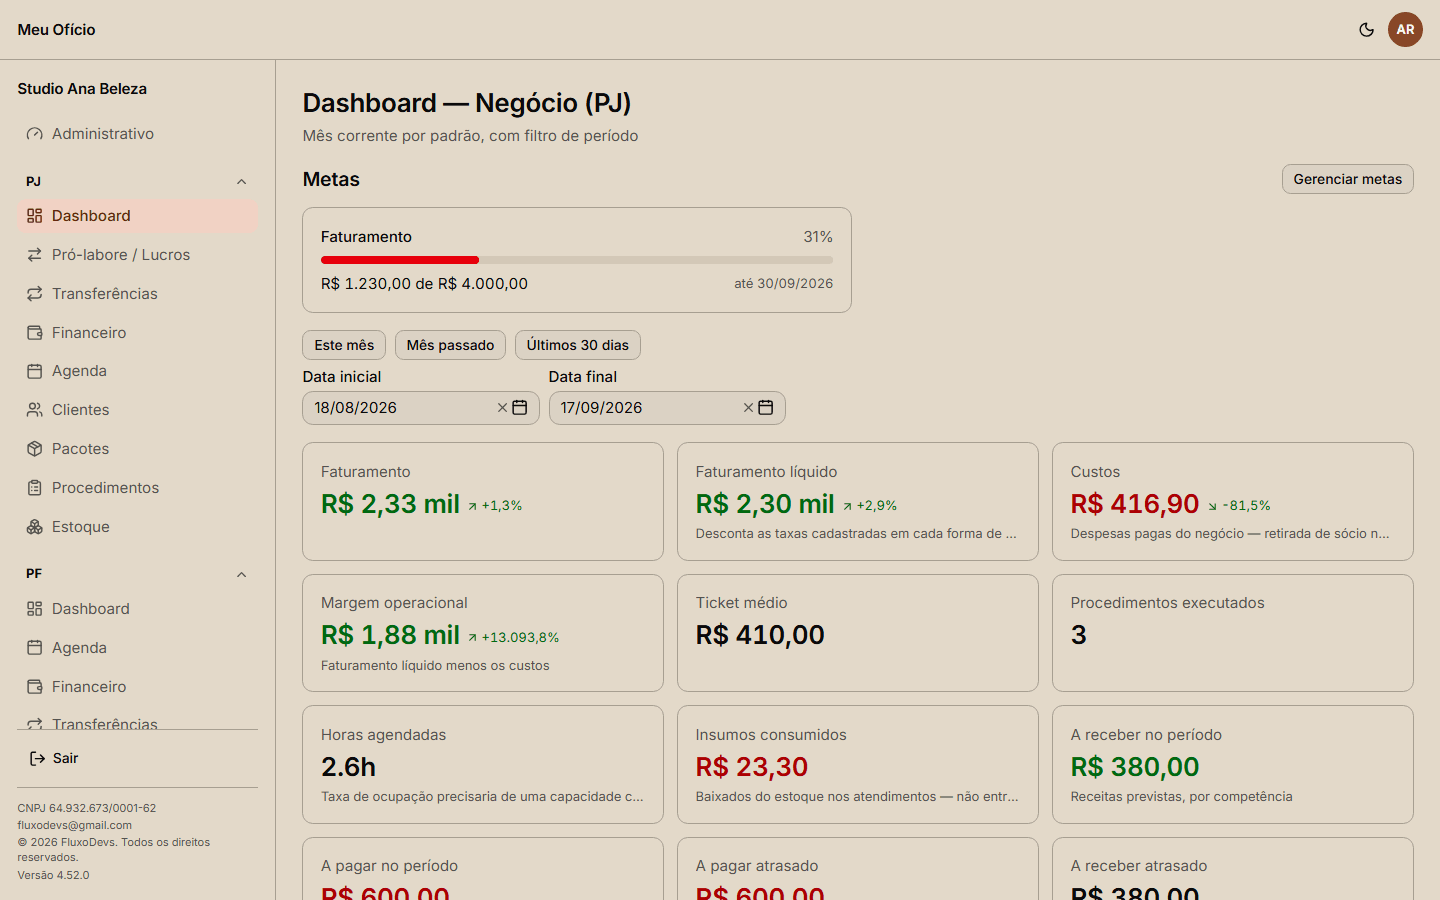Select the Últimos 30 dias filter

(578, 345)
